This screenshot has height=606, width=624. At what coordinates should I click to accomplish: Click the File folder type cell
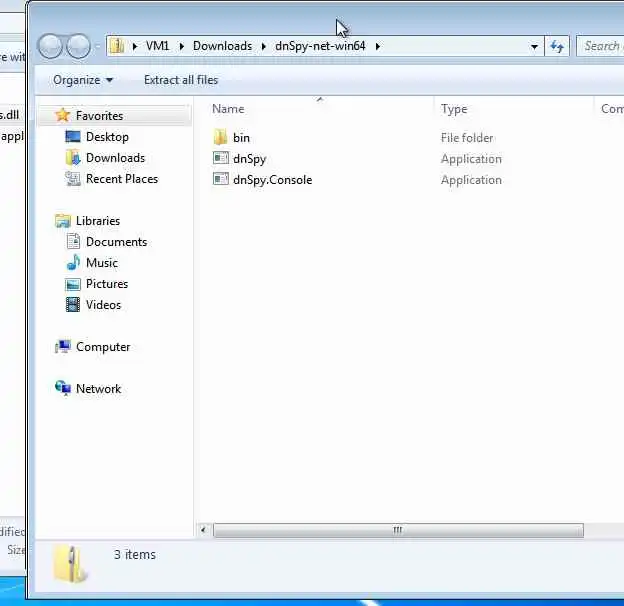pyautogui.click(x=467, y=138)
